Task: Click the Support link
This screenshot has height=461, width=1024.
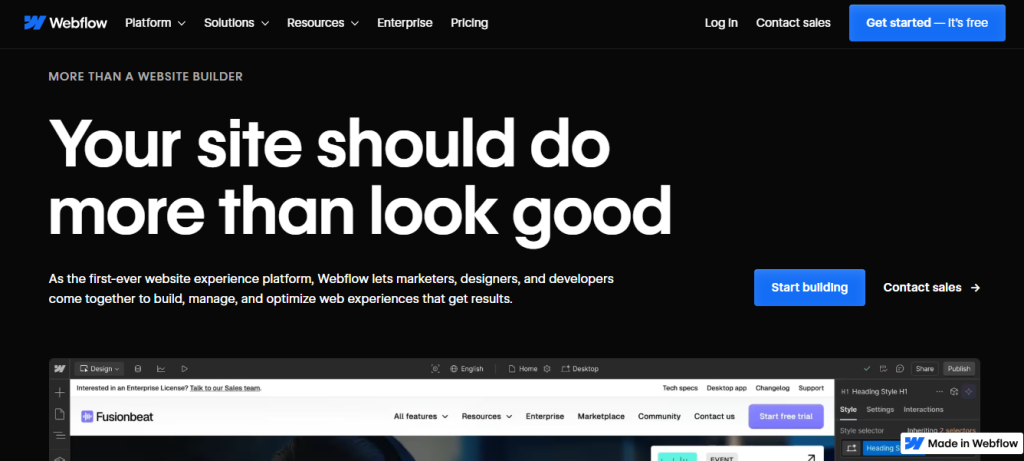Action: click(811, 388)
